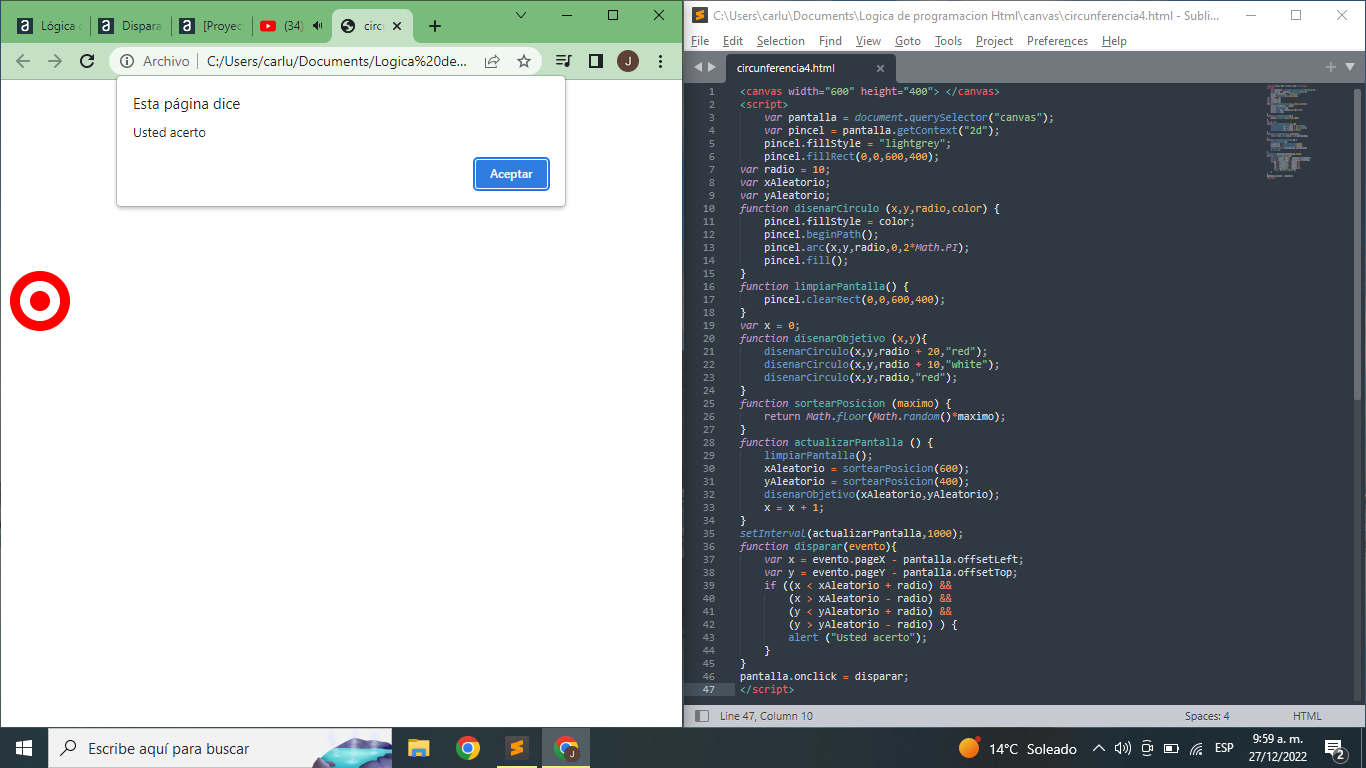The width and height of the screenshot is (1366, 768).
Task: Click the Aceptar button in the alert
Action: (511, 174)
